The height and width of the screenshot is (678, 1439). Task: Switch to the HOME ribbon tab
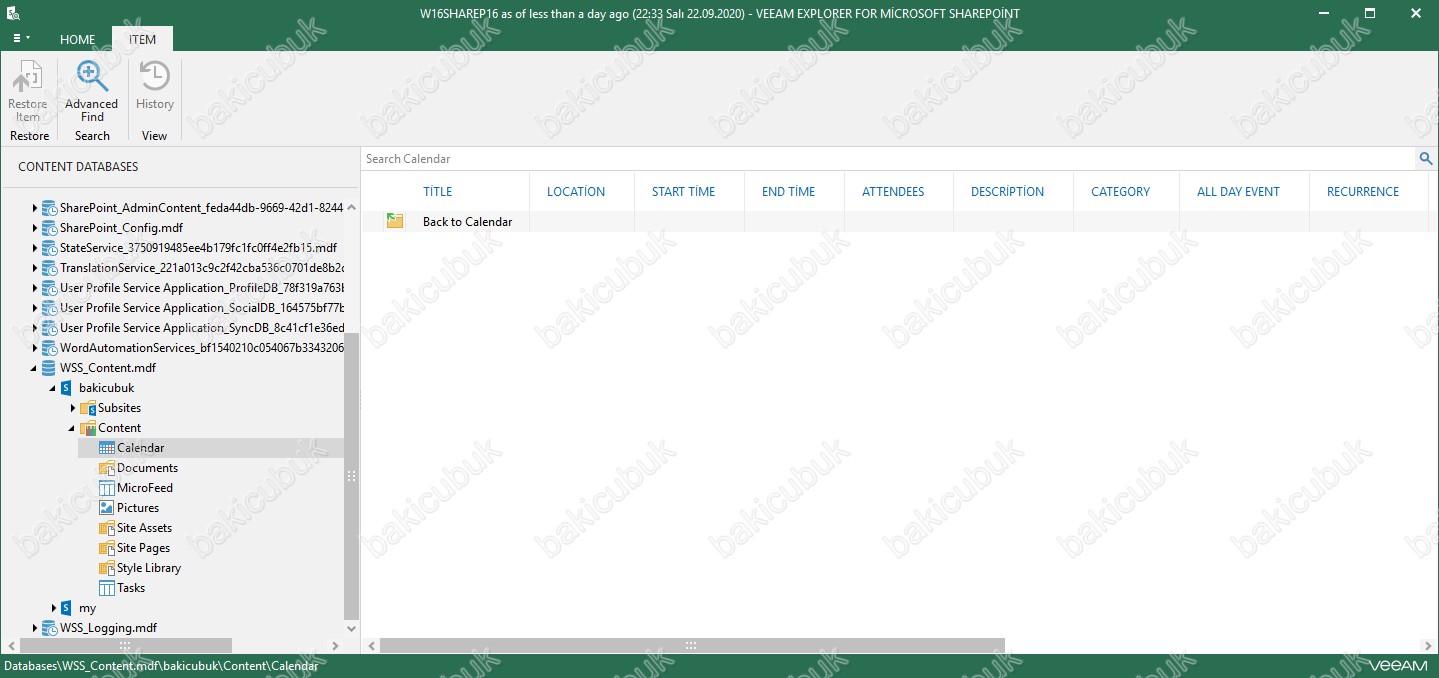77,40
